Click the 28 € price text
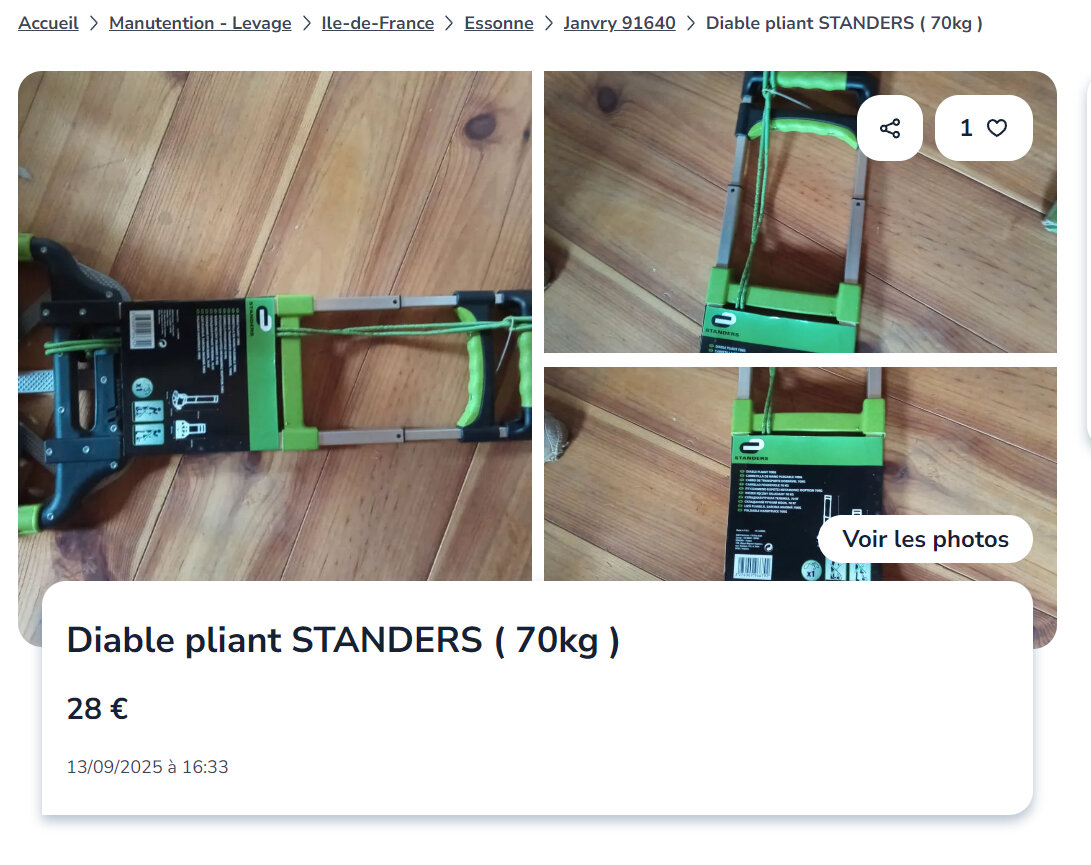The width and height of the screenshot is (1091, 865). point(97,709)
